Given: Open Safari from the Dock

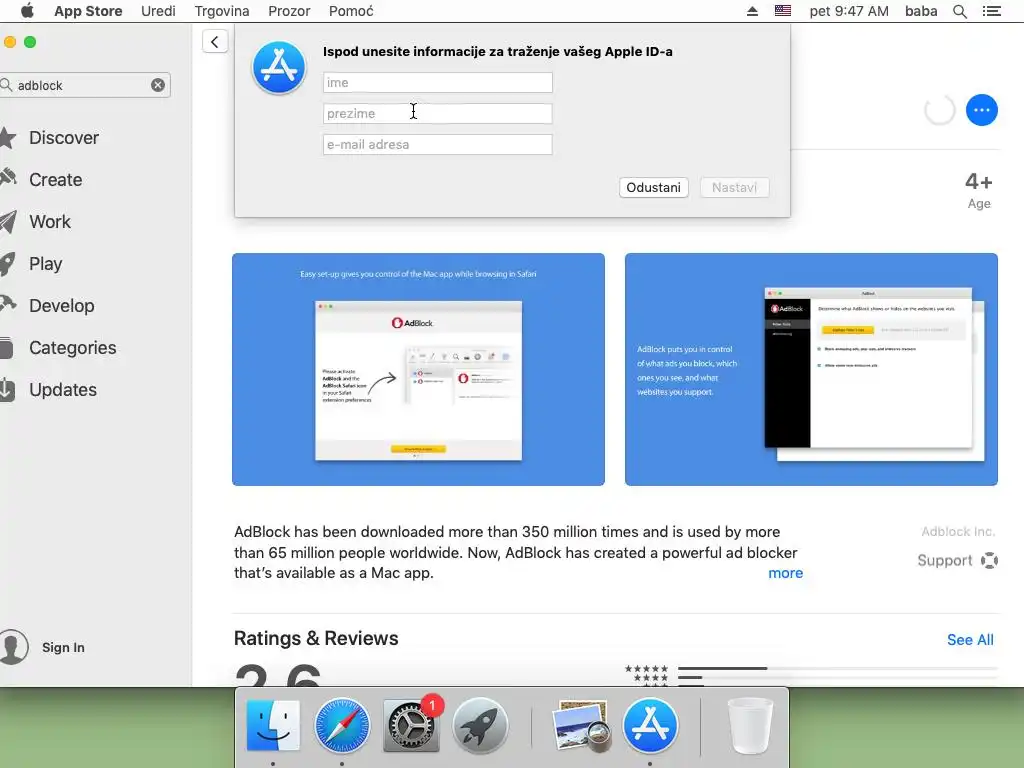Looking at the screenshot, I should click(x=342, y=726).
